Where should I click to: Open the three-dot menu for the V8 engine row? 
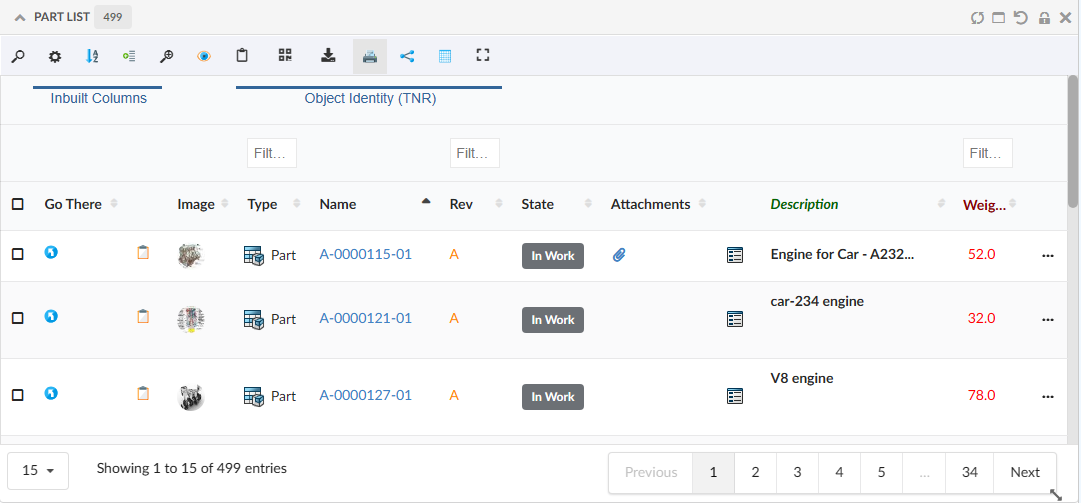[x=1048, y=396]
